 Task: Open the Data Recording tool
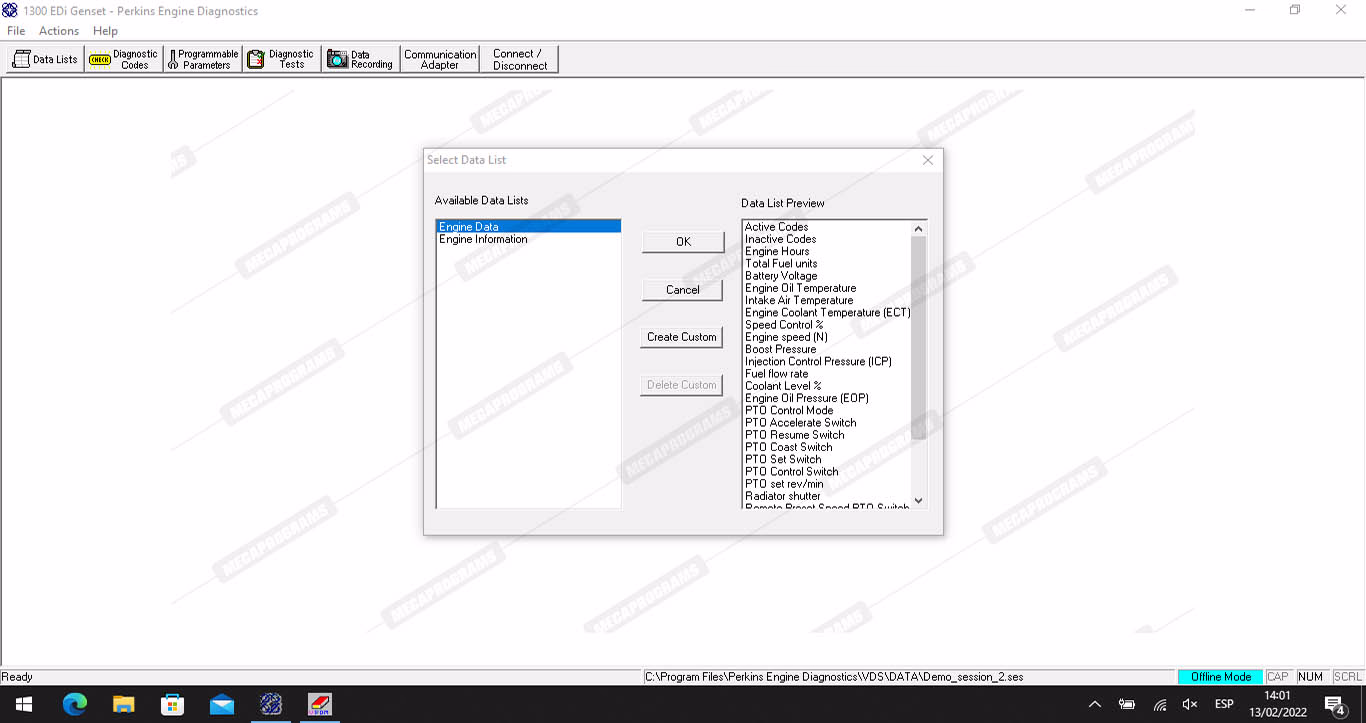tap(361, 59)
